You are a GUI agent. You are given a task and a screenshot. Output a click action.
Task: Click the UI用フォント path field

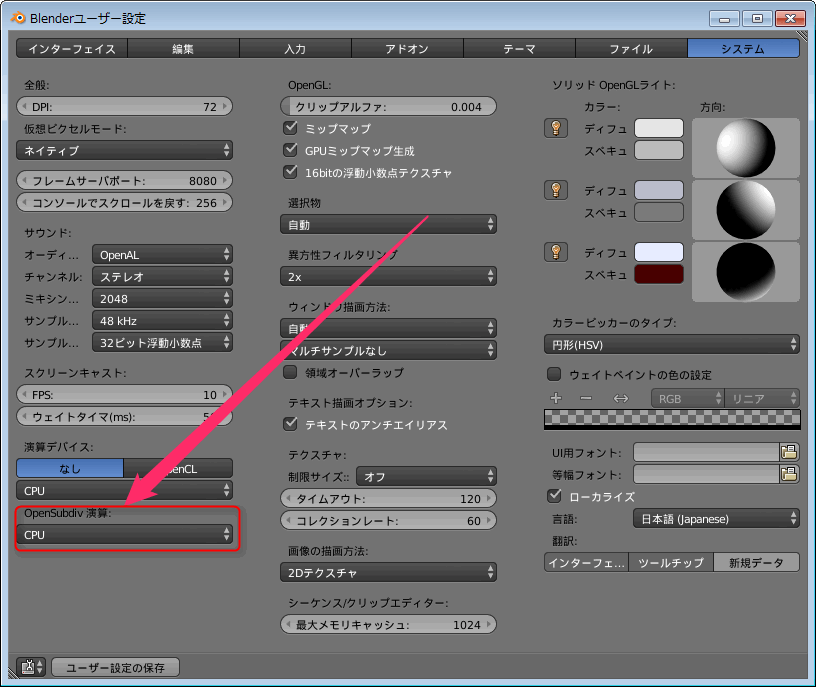pyautogui.click(x=706, y=452)
